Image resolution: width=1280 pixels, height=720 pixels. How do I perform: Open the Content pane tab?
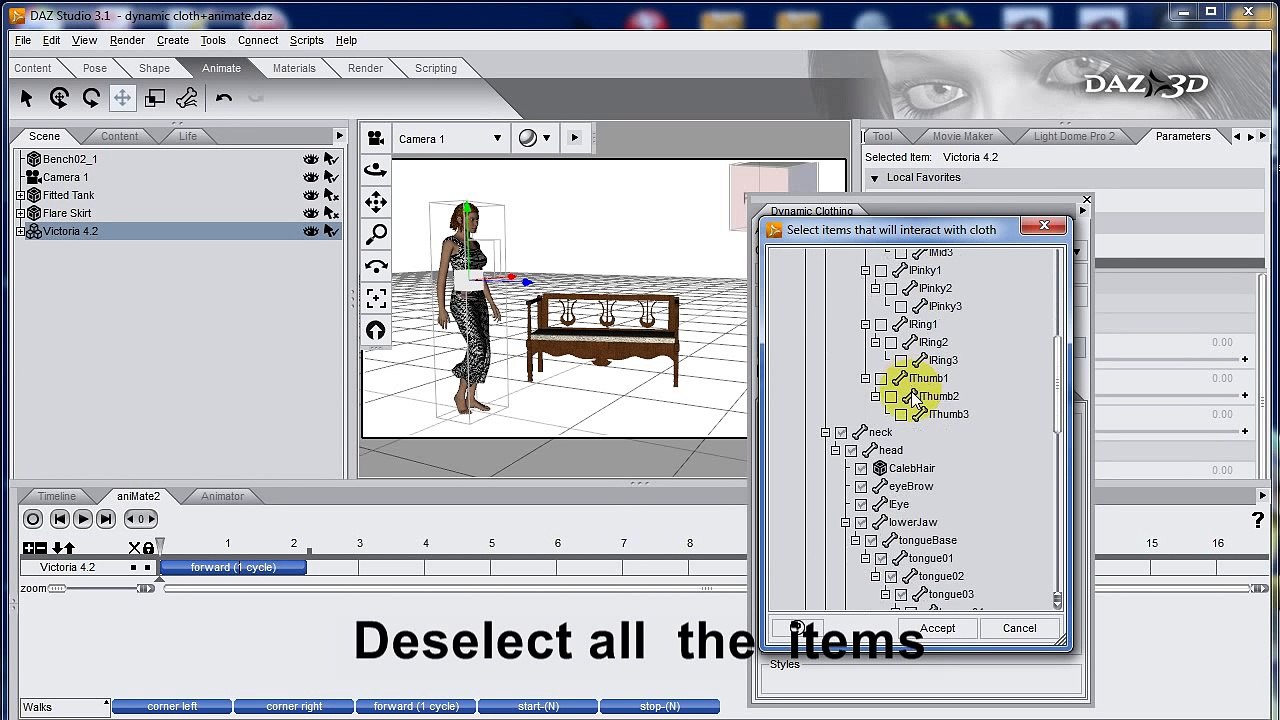(x=119, y=136)
